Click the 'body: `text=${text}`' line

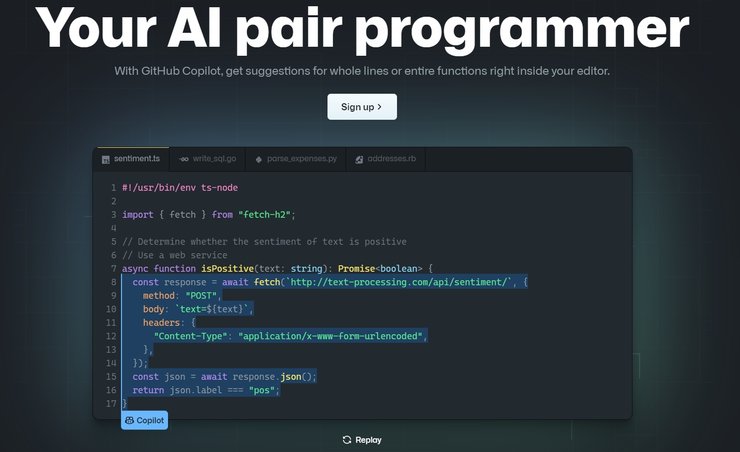(198, 309)
